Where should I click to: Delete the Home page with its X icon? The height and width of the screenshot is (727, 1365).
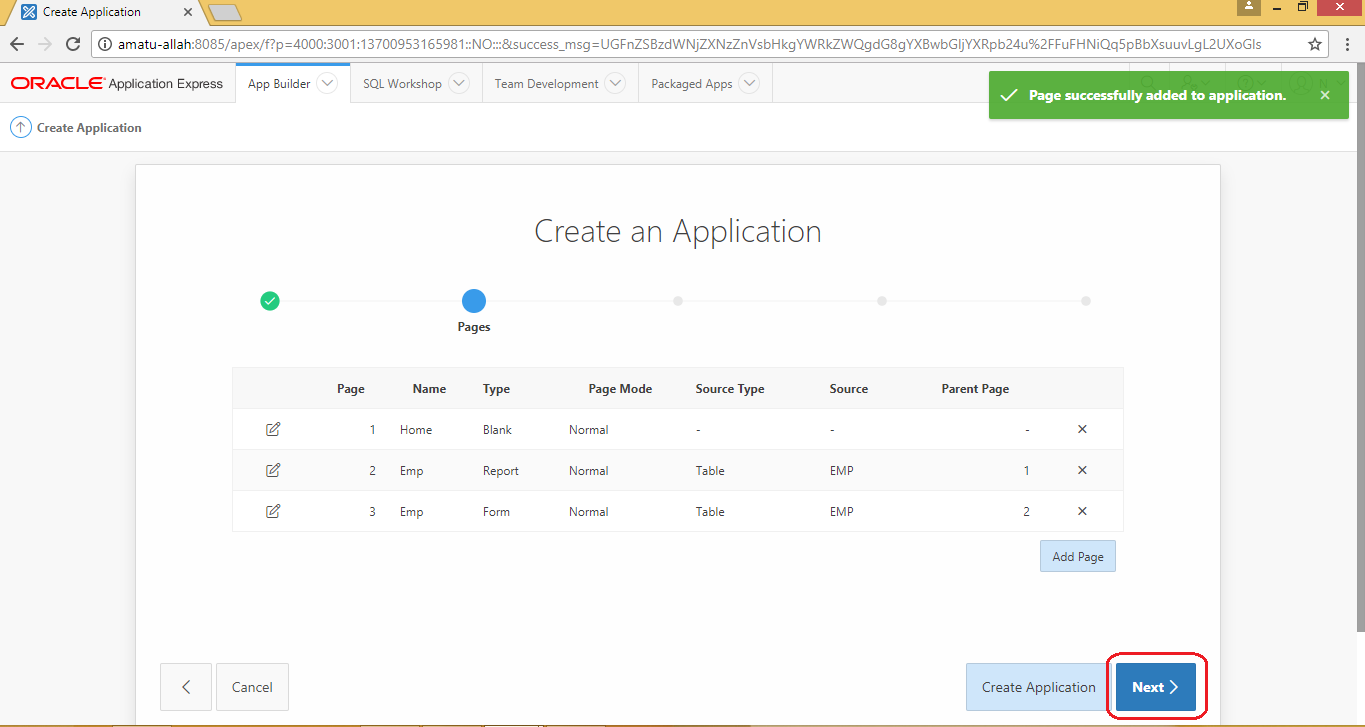[x=1082, y=429]
